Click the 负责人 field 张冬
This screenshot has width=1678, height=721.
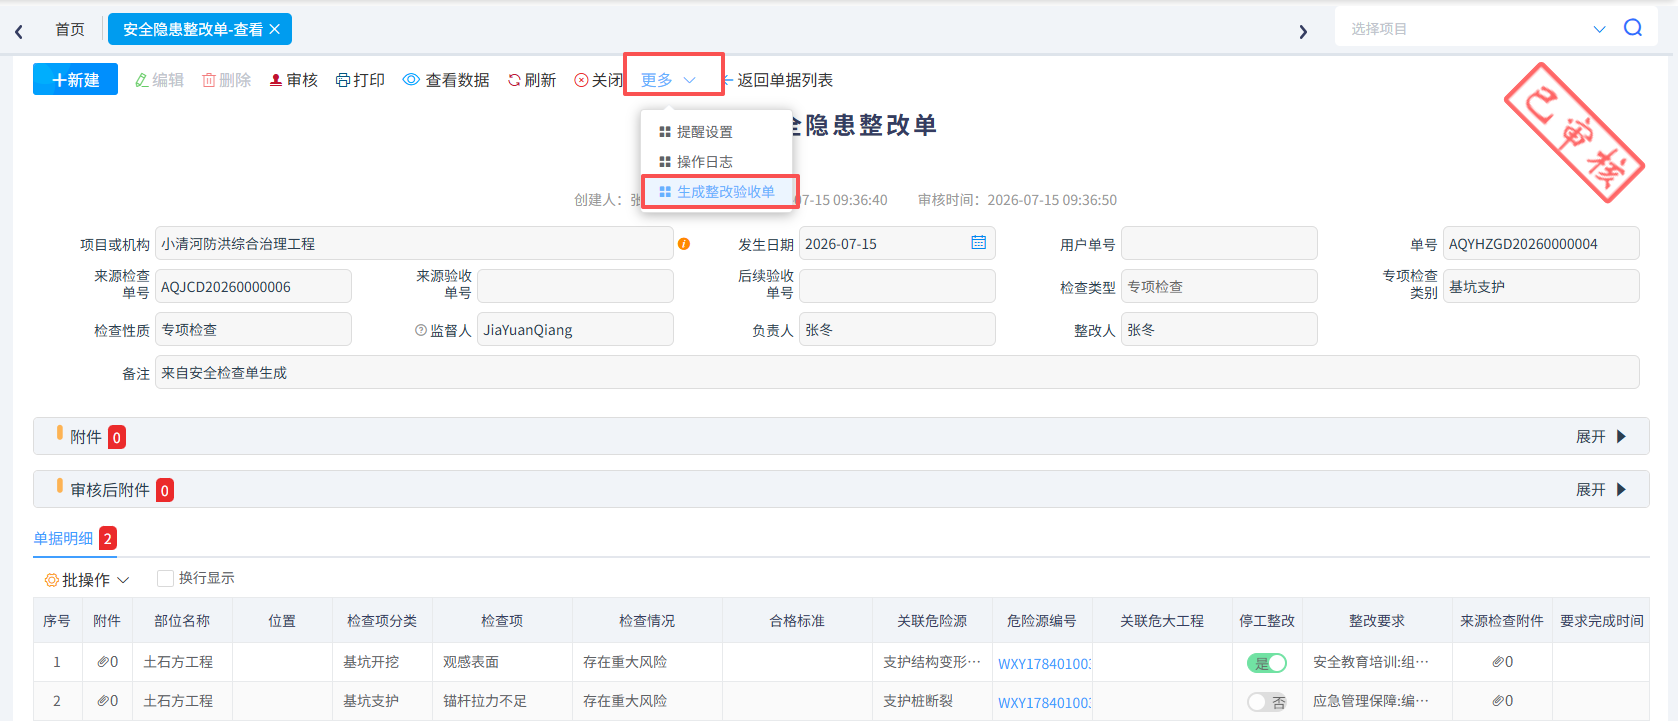(897, 330)
